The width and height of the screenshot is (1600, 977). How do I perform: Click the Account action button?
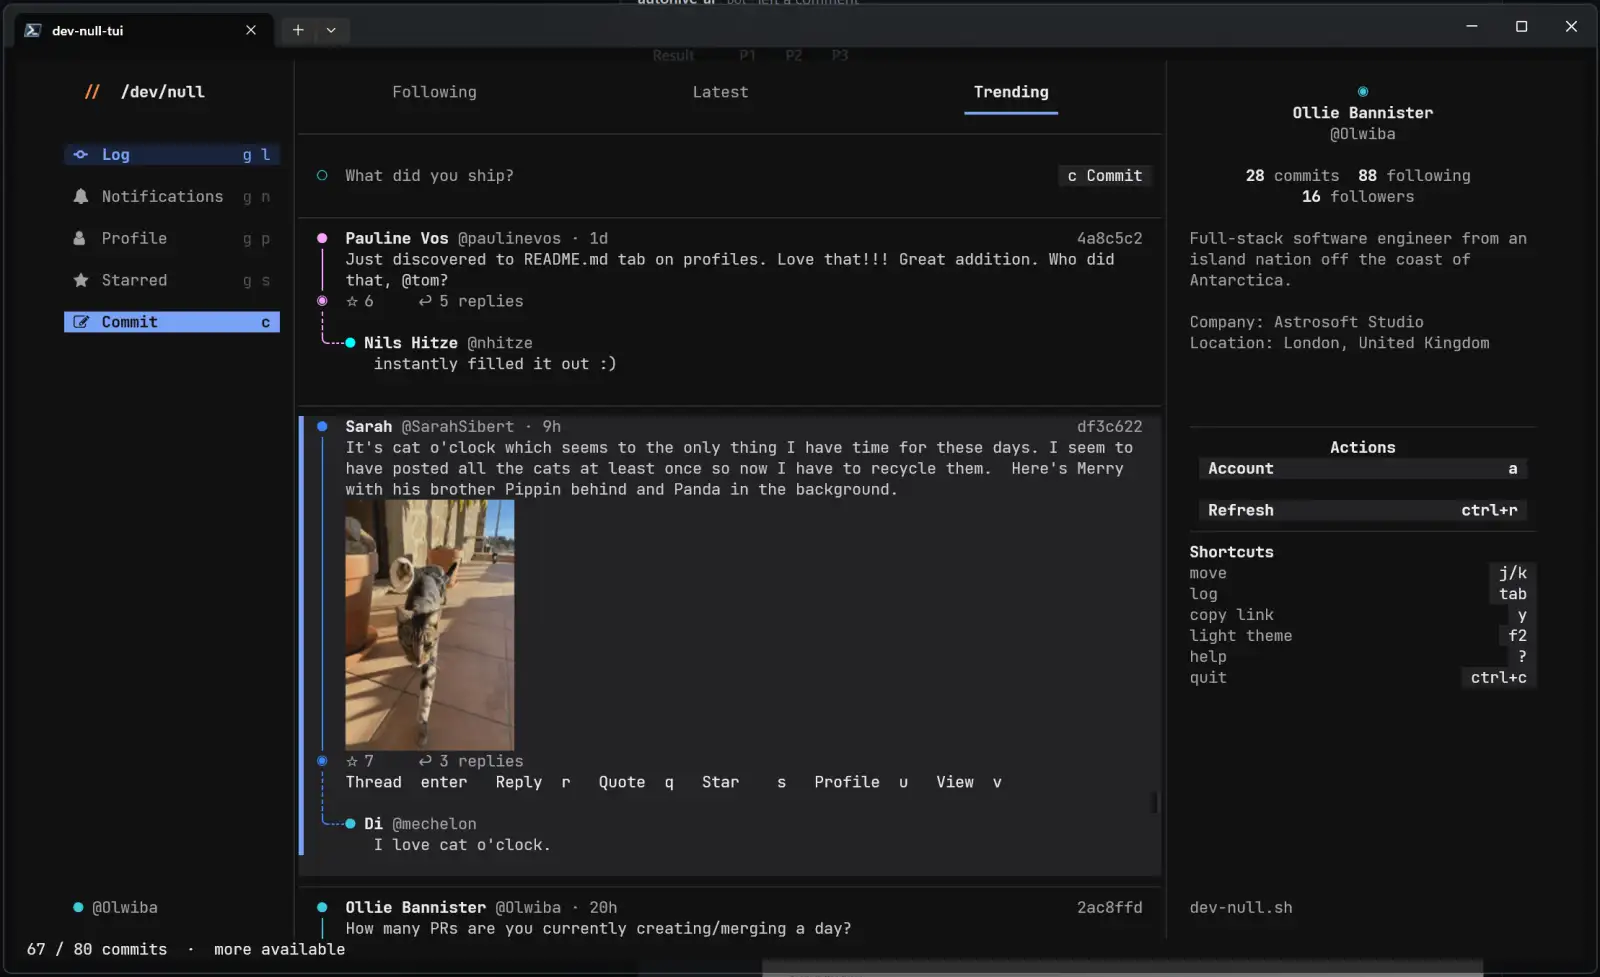coord(1362,469)
